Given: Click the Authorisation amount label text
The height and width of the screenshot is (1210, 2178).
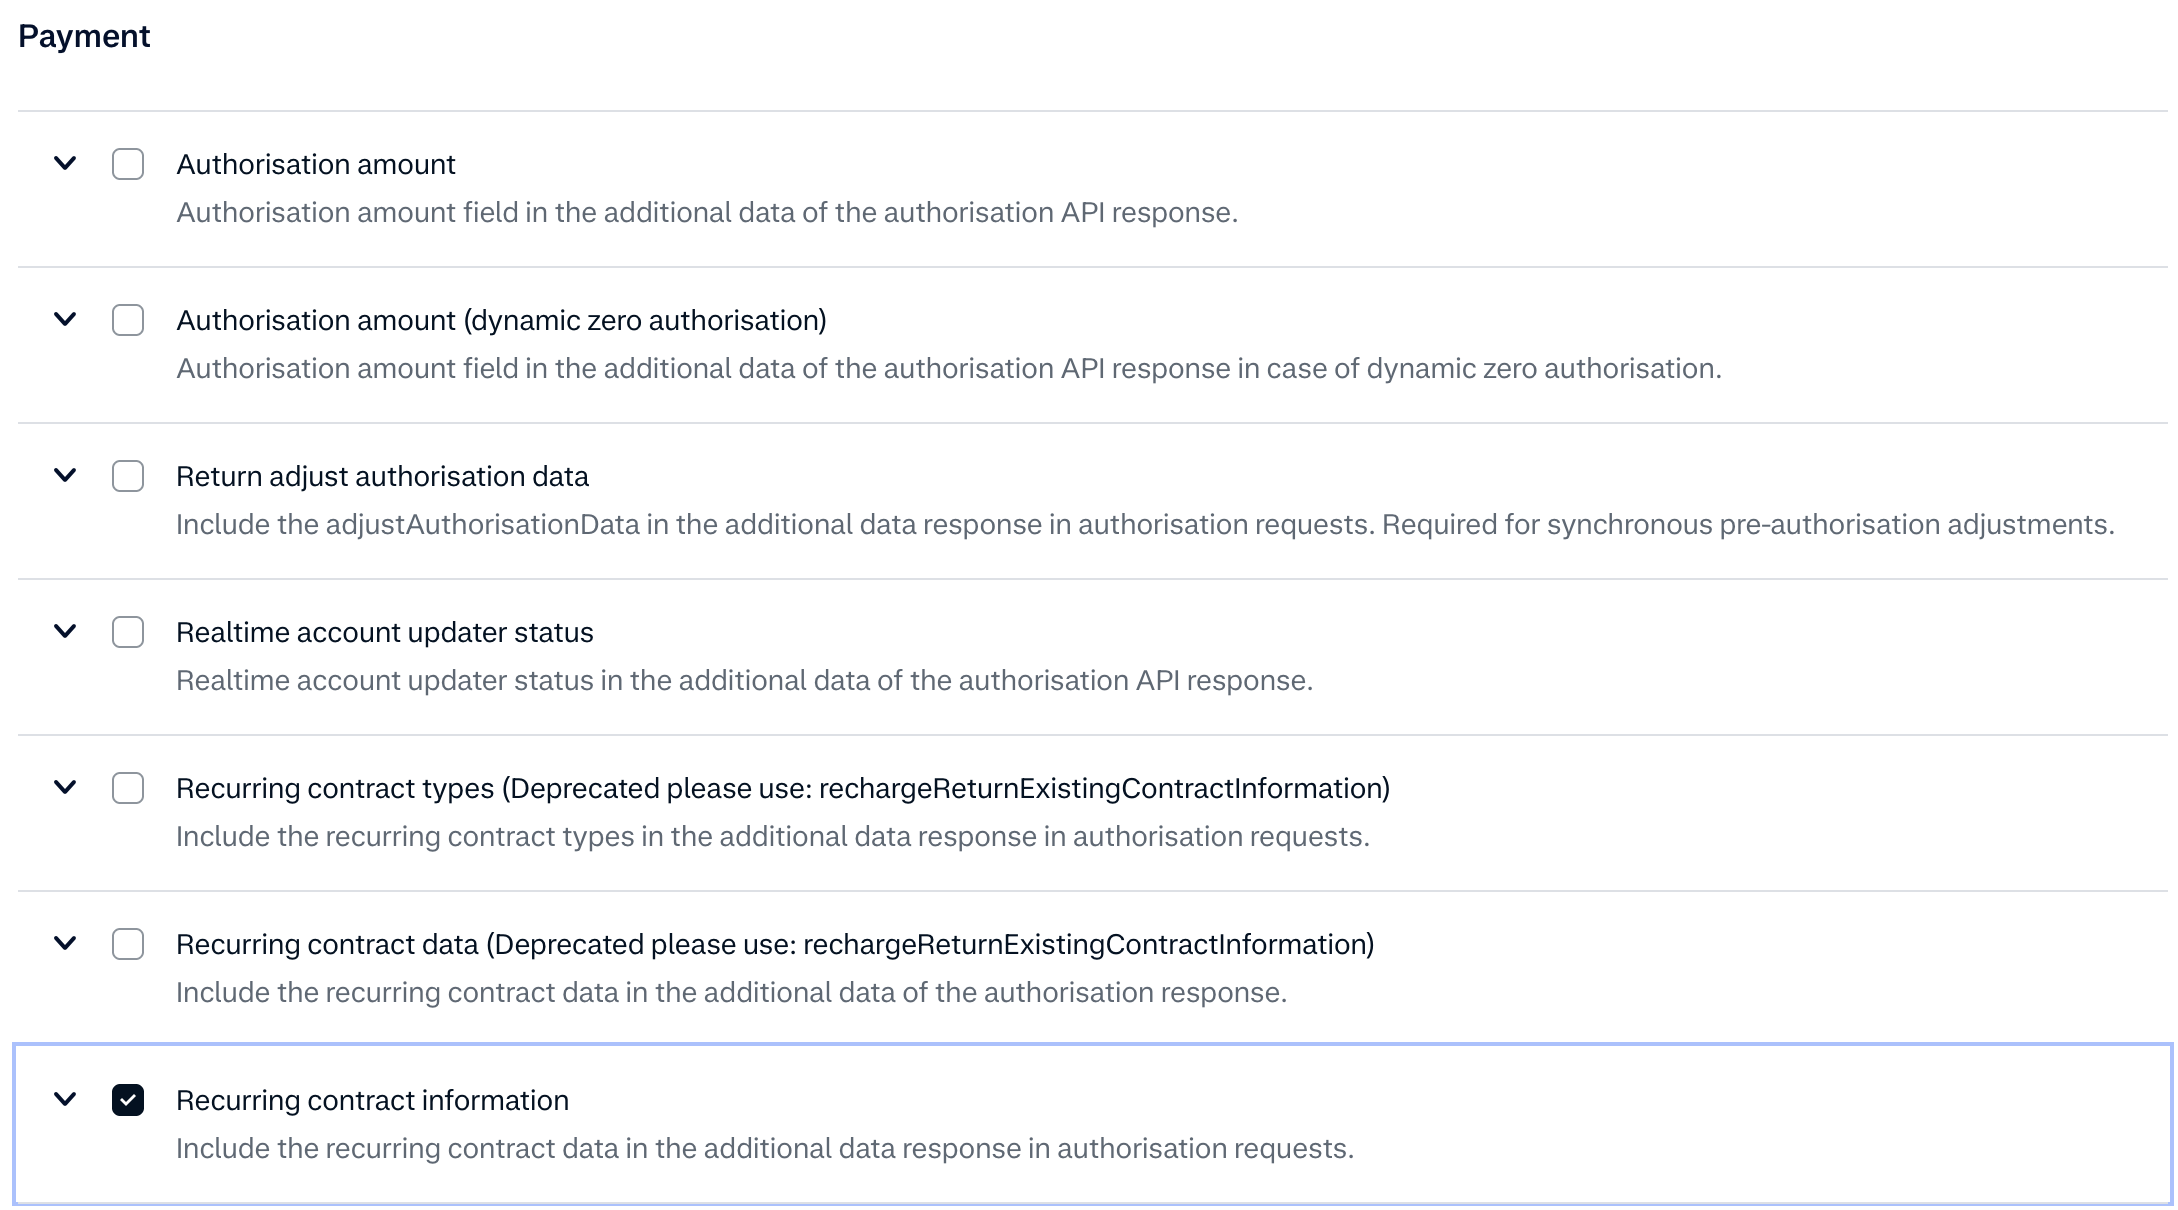Looking at the screenshot, I should point(316,164).
